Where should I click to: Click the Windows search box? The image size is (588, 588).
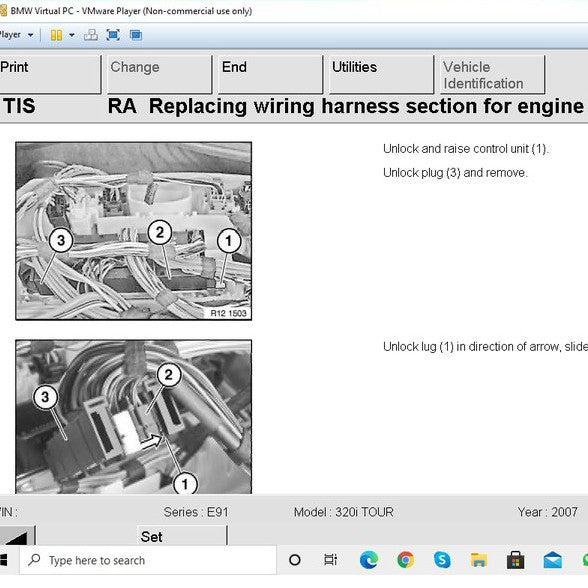pos(148,560)
